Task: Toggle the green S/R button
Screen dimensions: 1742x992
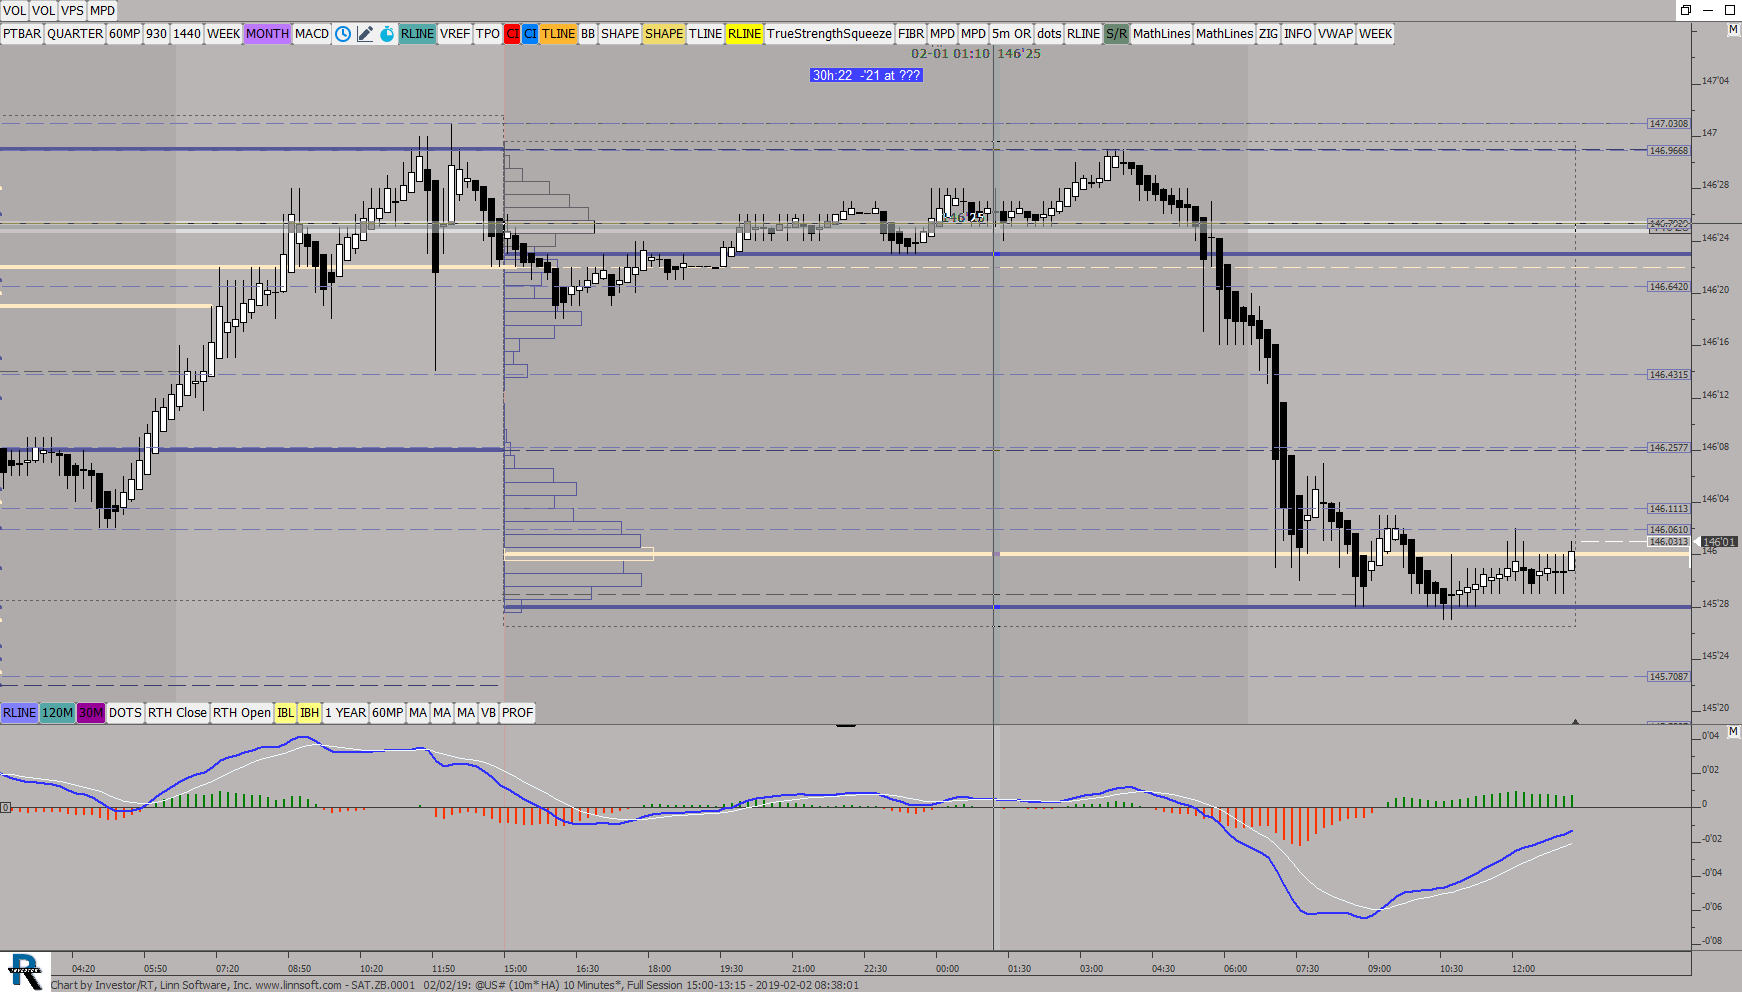Action: 1116,34
